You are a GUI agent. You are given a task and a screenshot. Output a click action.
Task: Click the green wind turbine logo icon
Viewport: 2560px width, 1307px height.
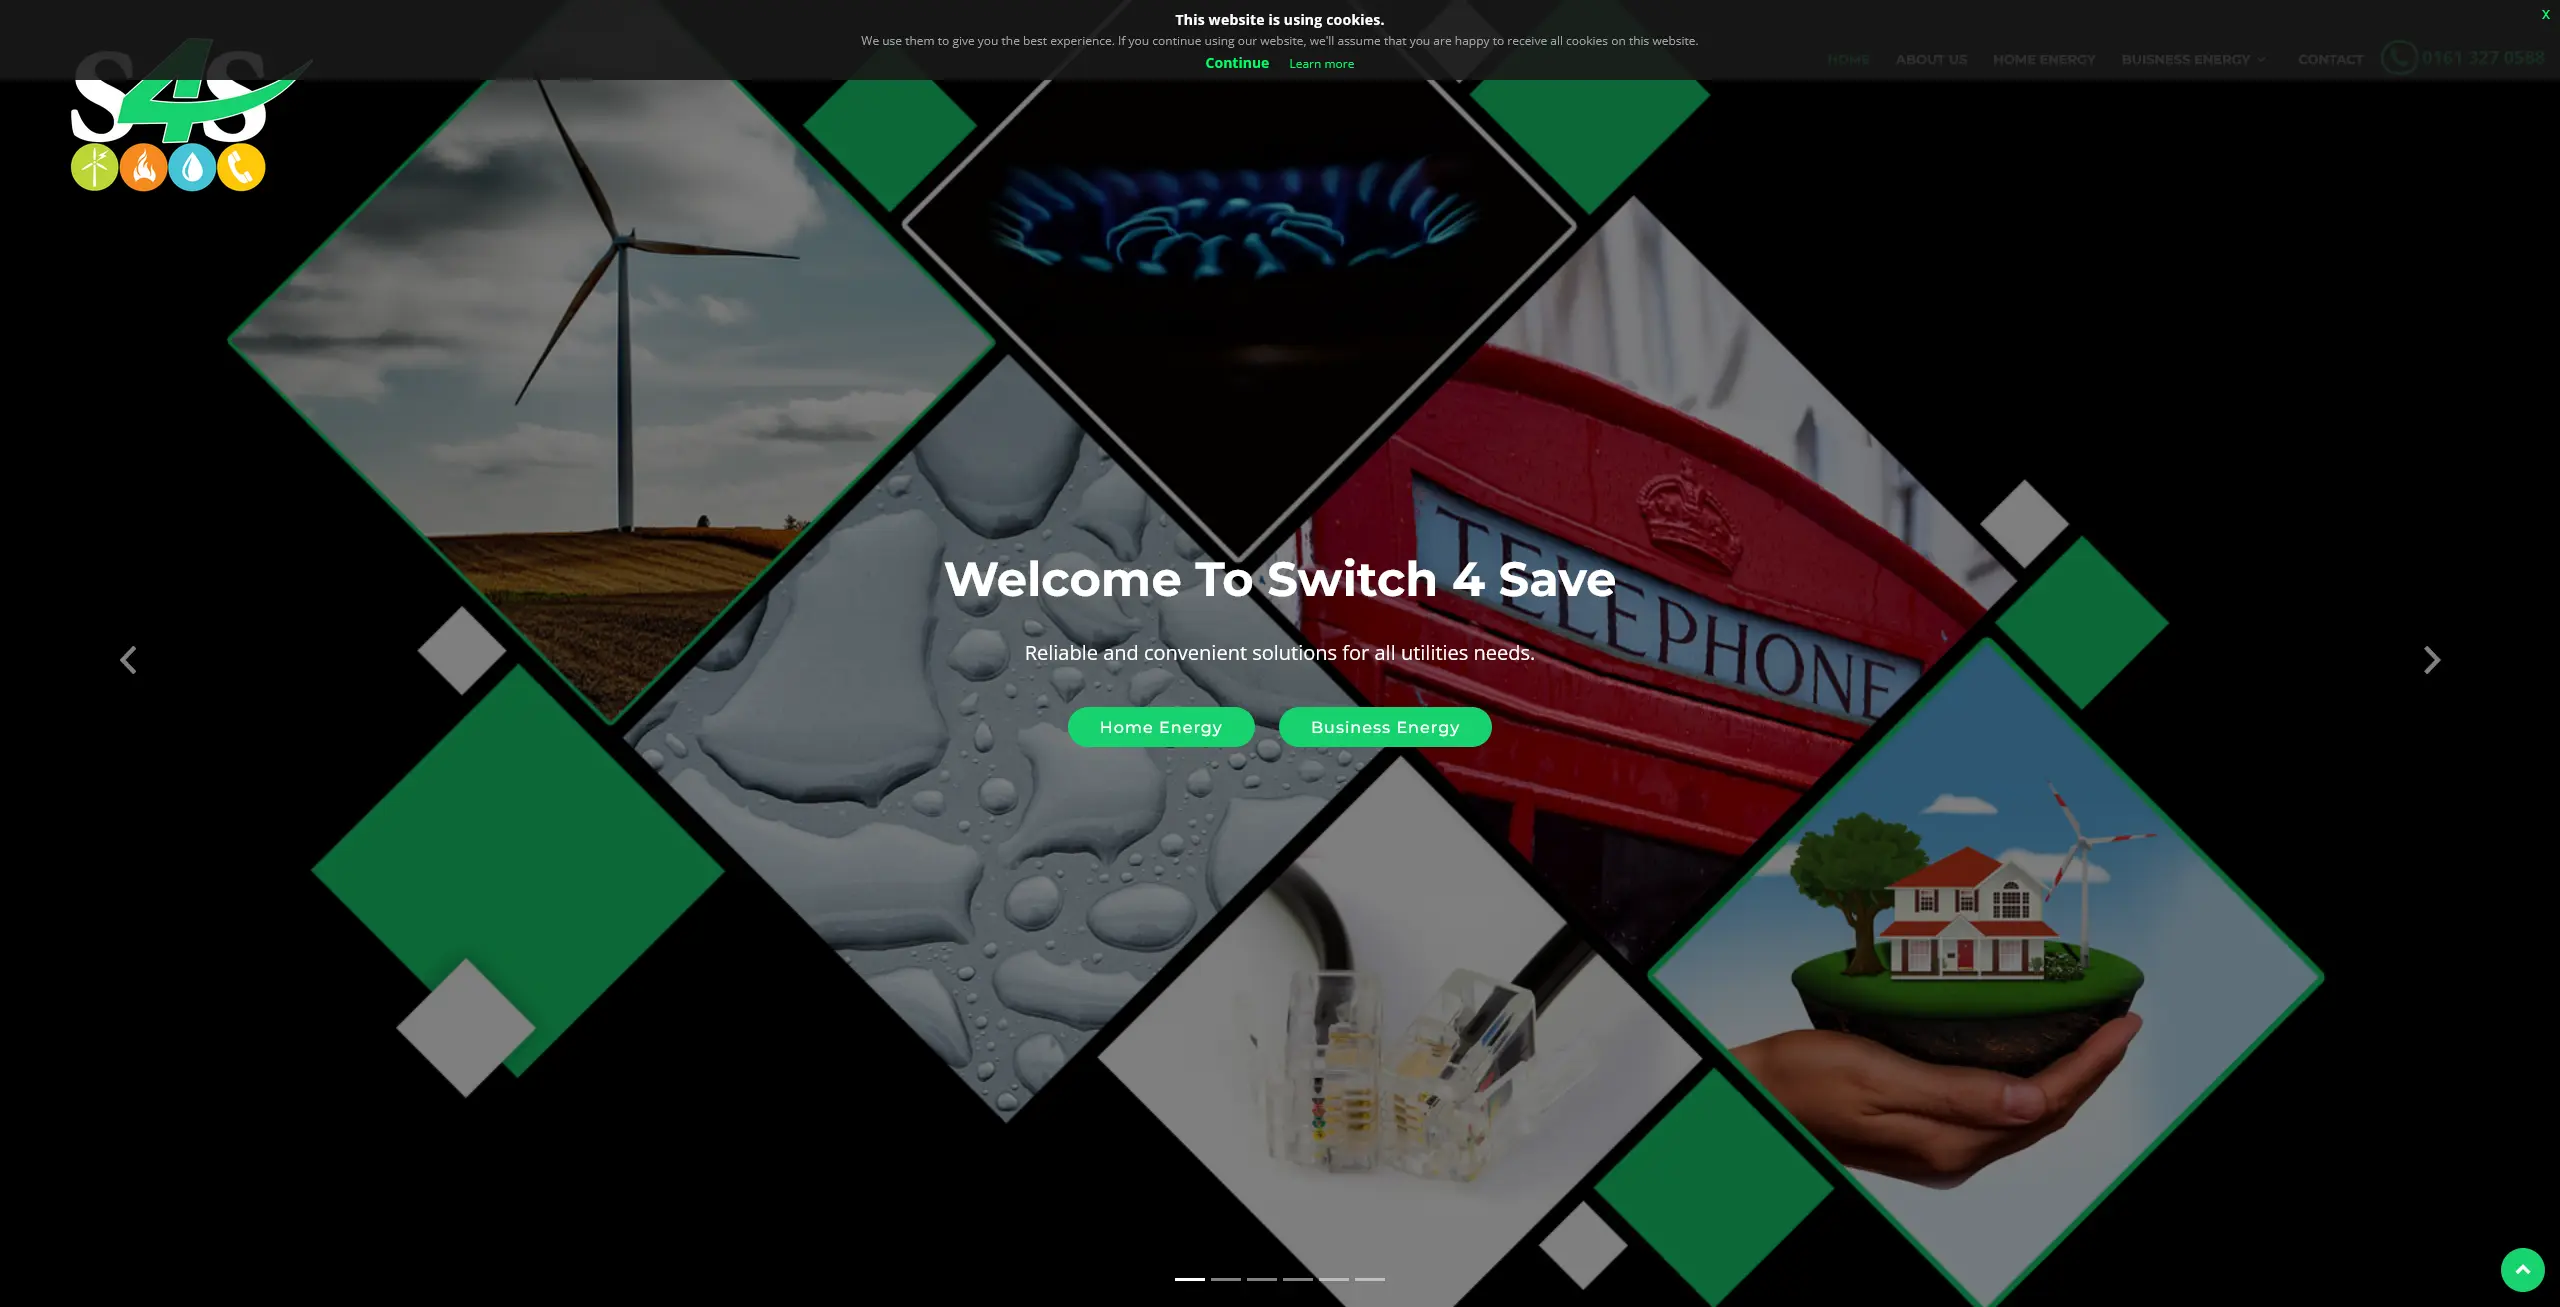coord(95,167)
